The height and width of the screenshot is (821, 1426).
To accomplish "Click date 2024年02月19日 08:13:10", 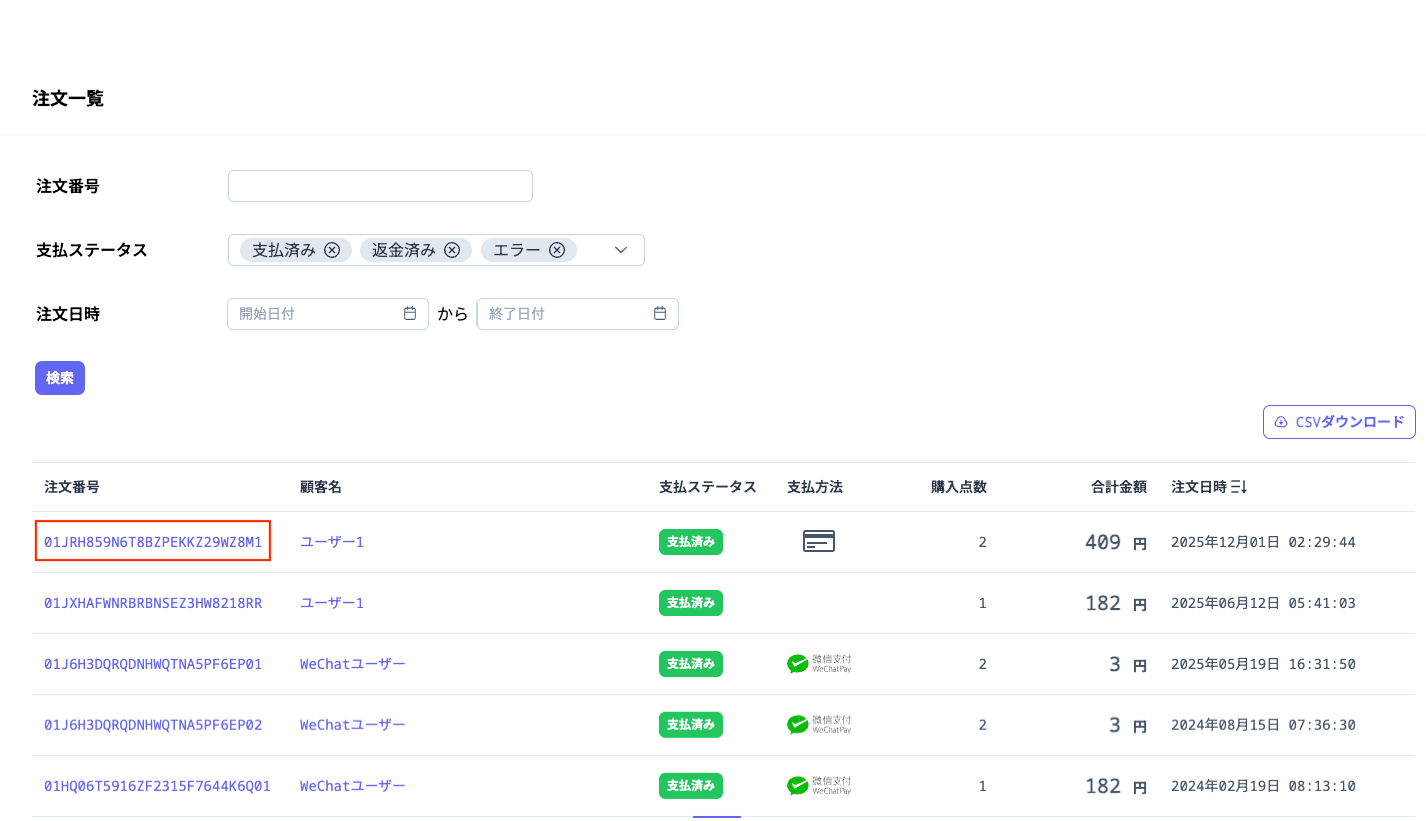I will click(1263, 786).
